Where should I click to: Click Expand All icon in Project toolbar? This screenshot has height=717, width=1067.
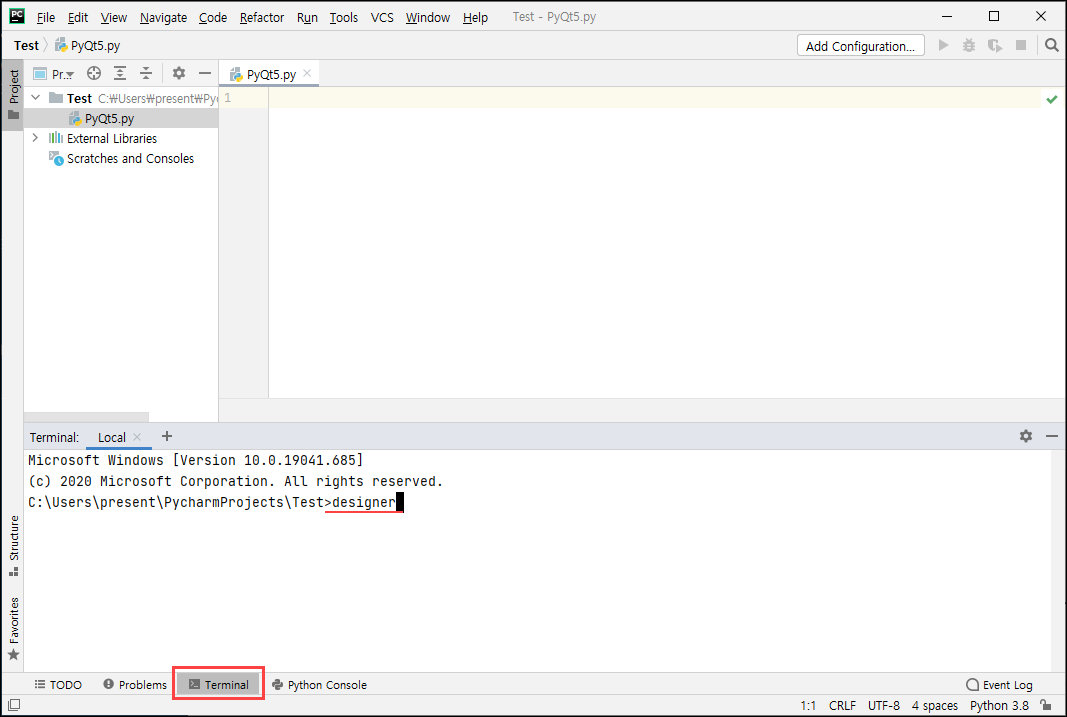pyautogui.click(x=120, y=73)
